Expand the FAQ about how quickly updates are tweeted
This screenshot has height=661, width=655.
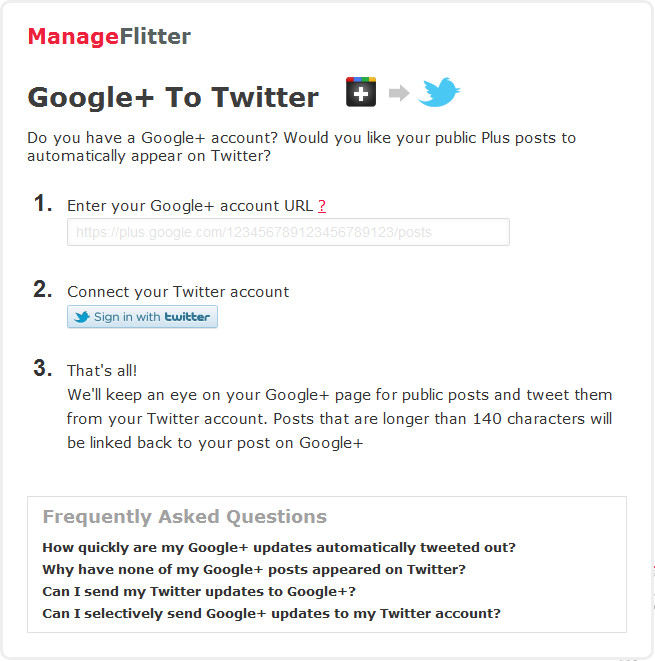[279, 547]
